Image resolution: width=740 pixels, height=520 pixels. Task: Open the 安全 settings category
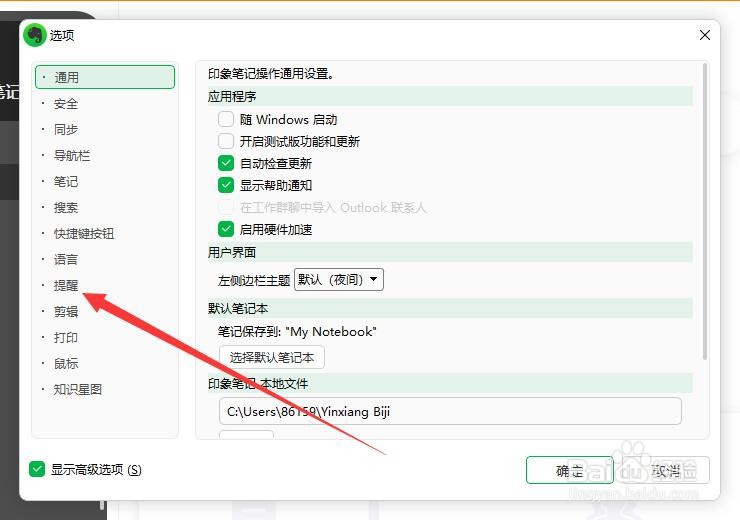(66, 104)
